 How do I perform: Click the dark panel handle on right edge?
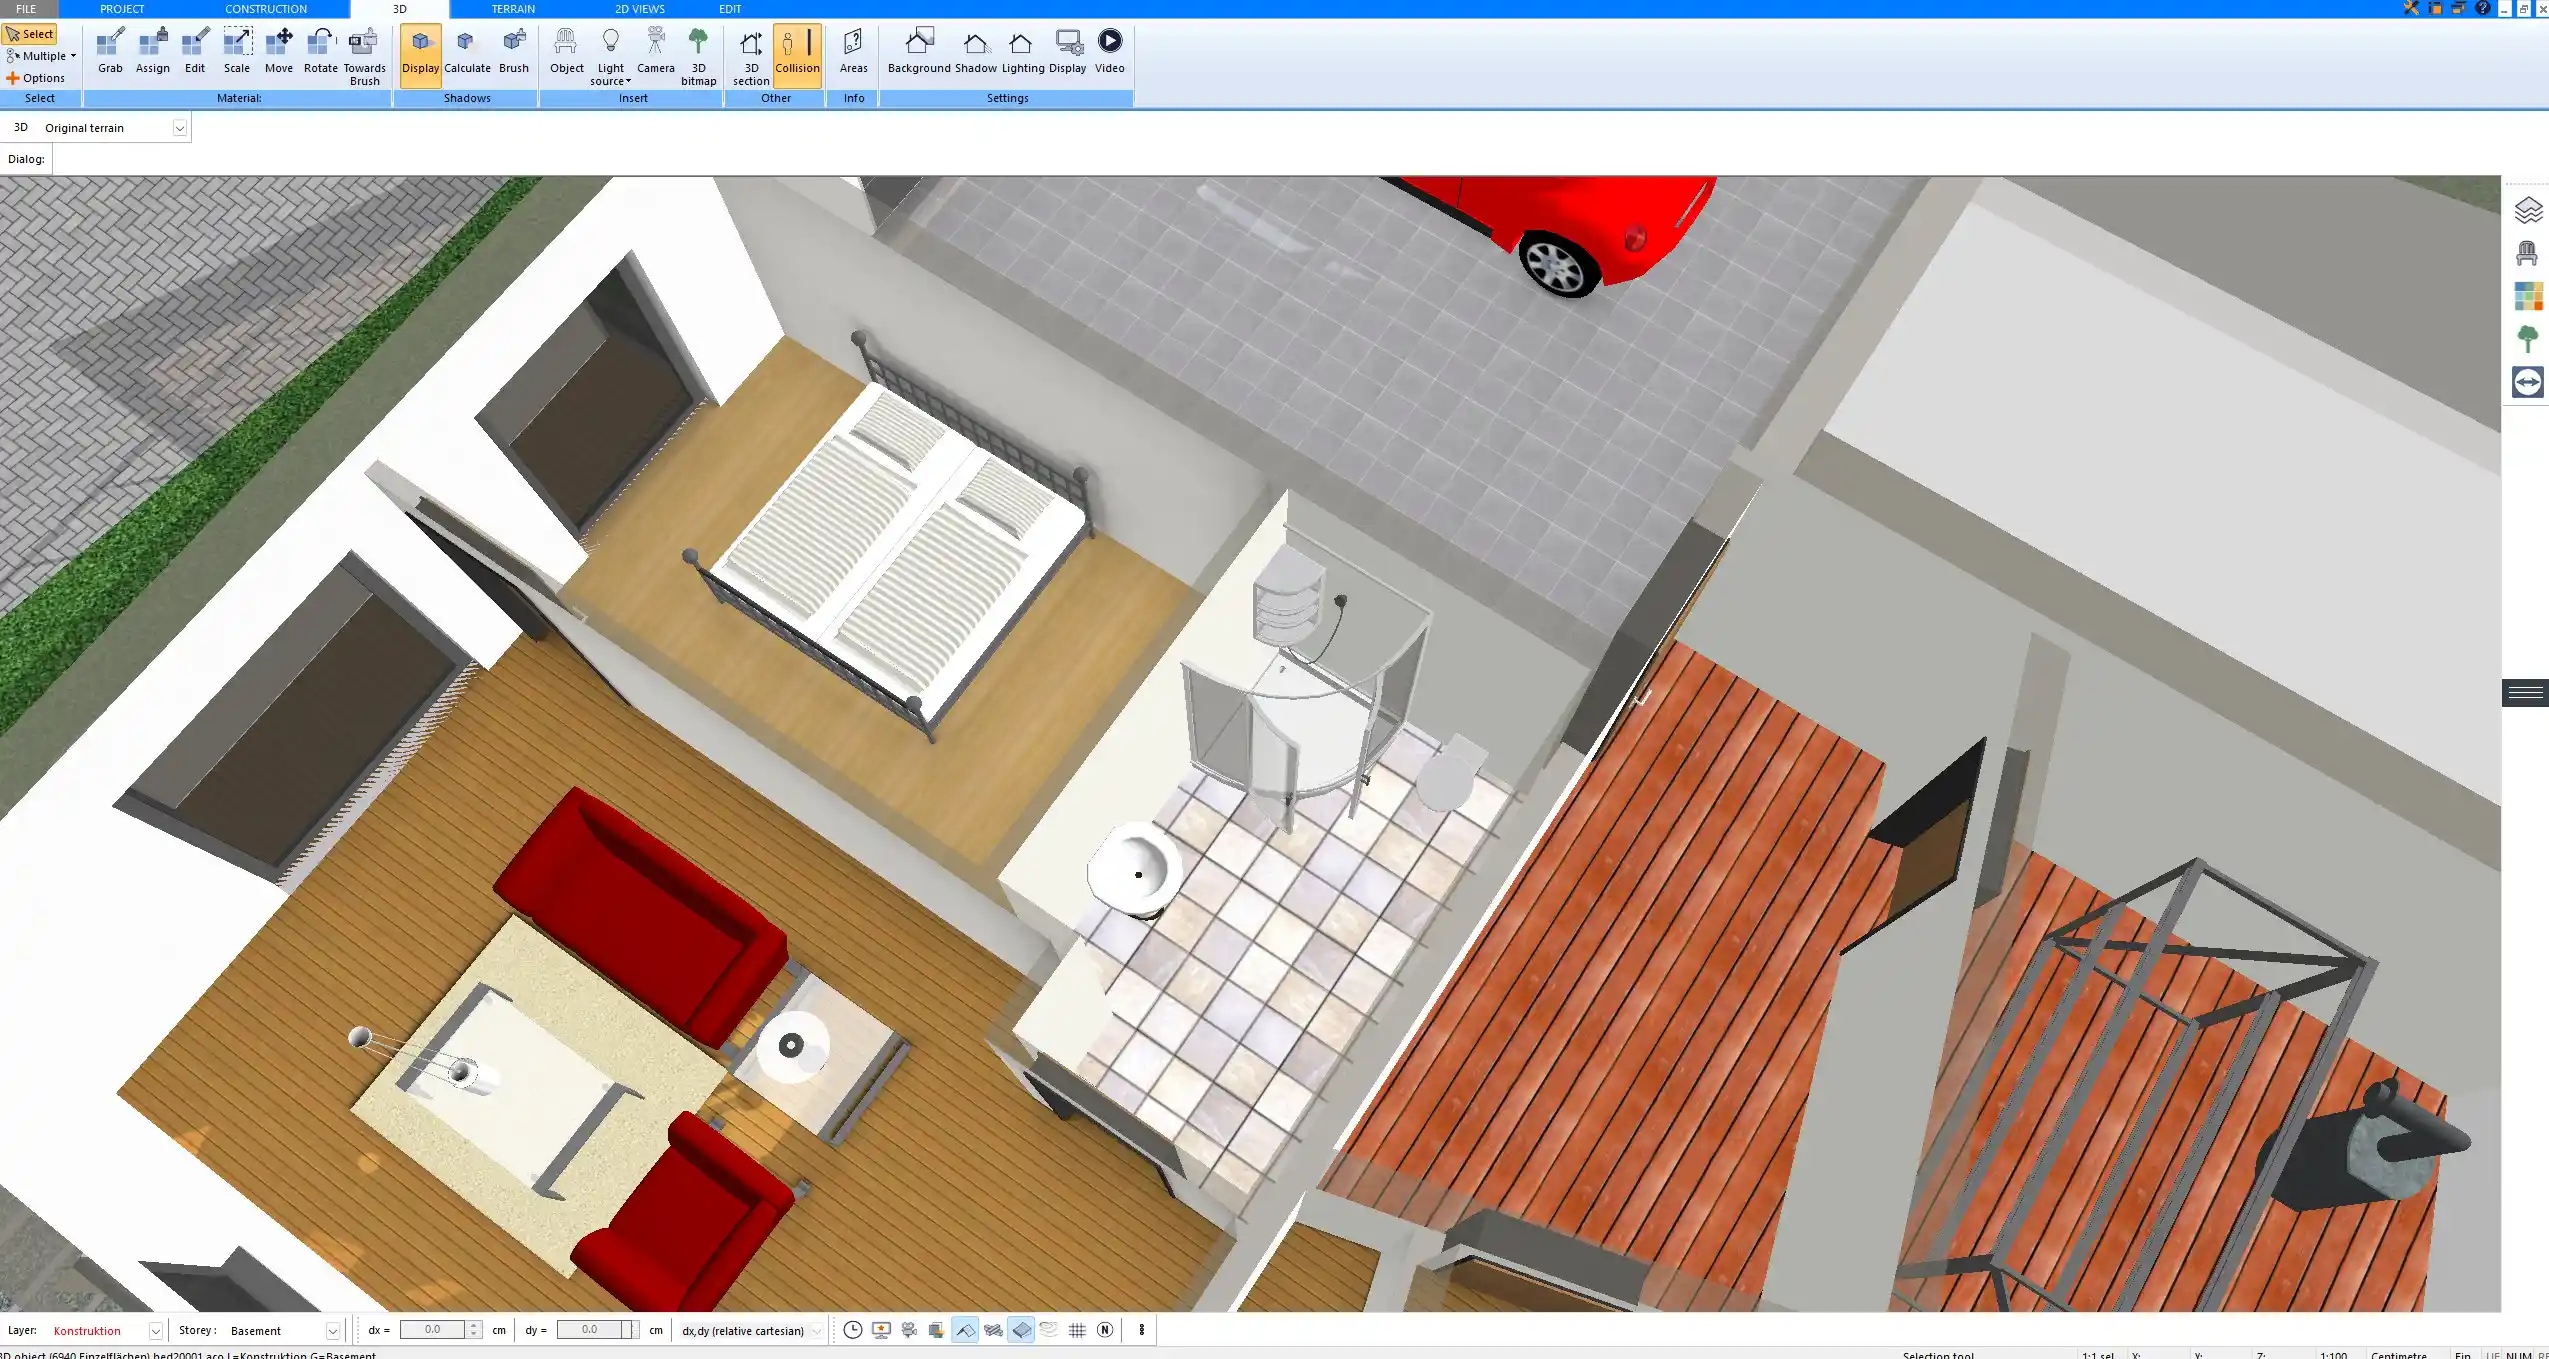click(2526, 693)
